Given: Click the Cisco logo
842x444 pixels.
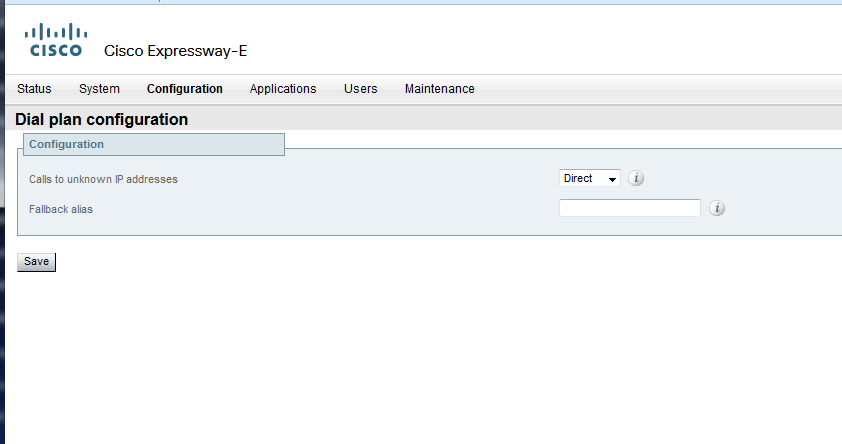Looking at the screenshot, I should 56,40.
